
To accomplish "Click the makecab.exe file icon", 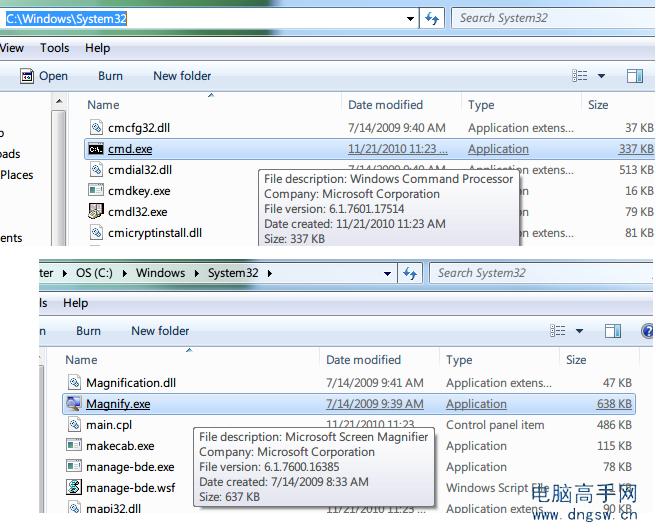I will (x=74, y=445).
